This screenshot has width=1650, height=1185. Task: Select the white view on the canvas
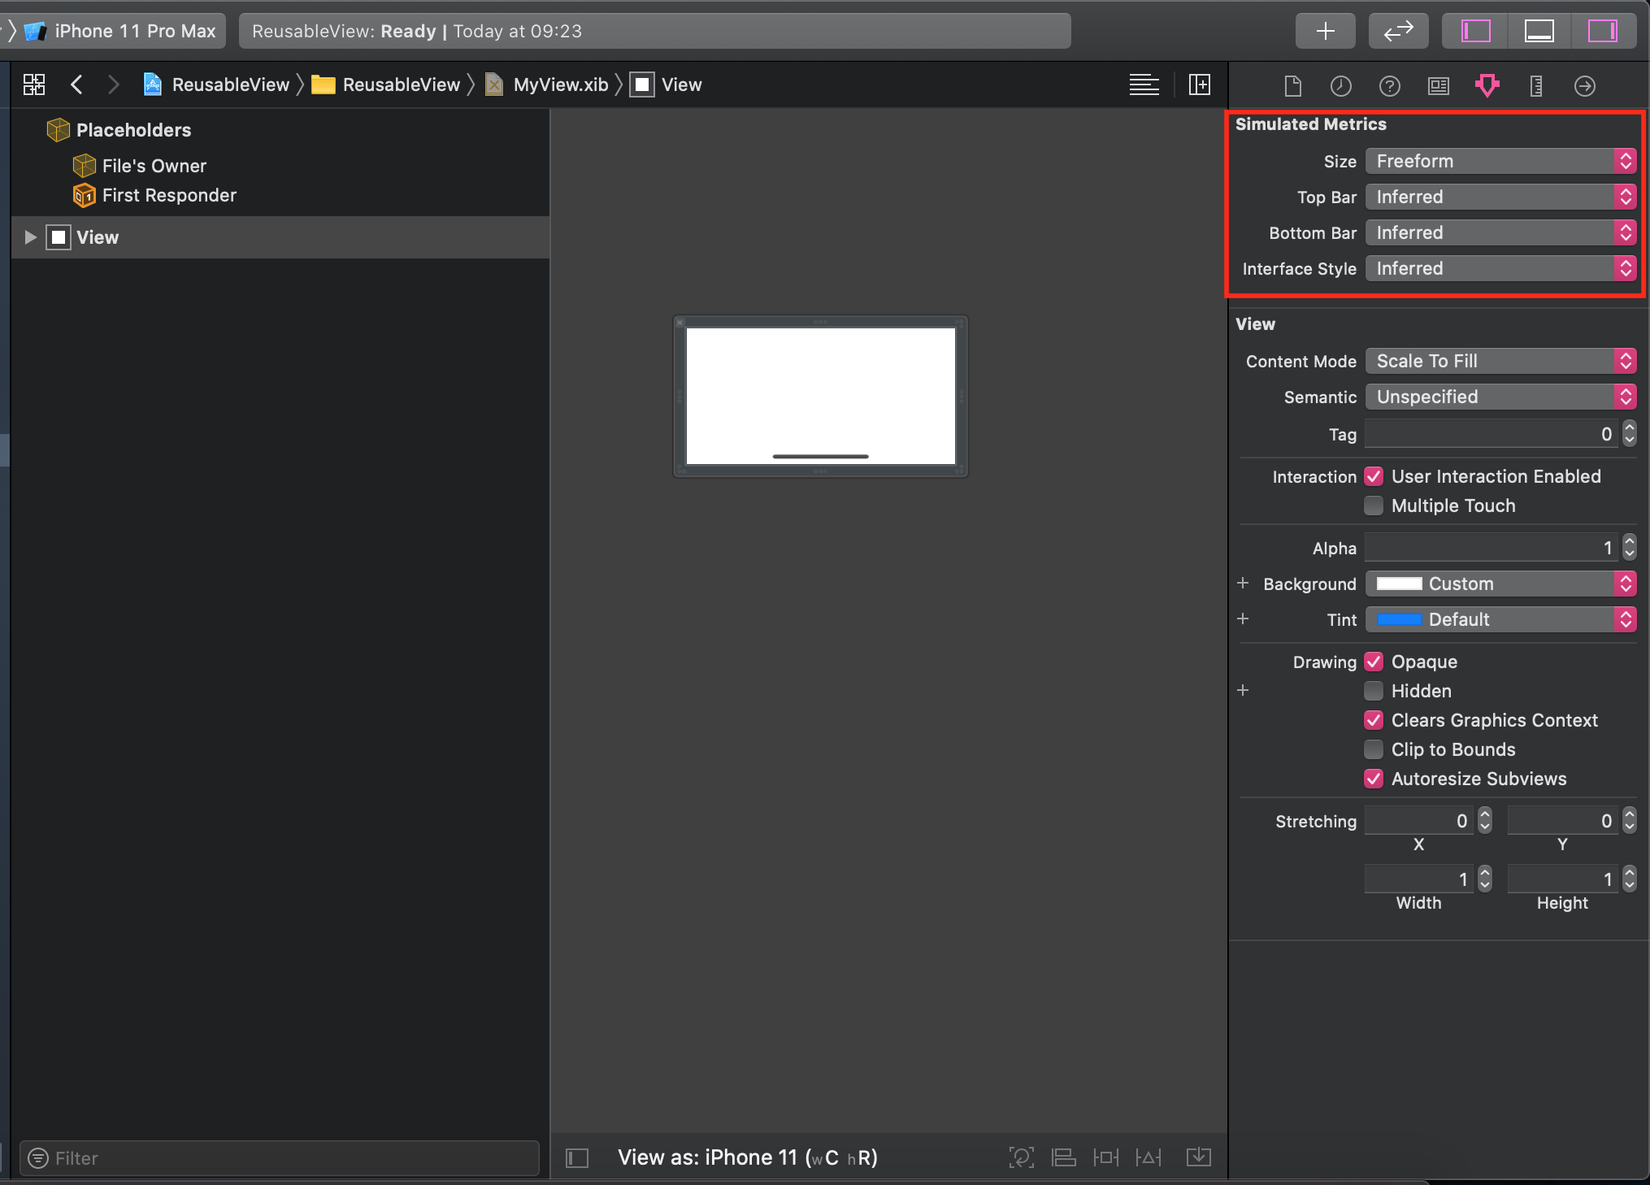click(x=821, y=396)
